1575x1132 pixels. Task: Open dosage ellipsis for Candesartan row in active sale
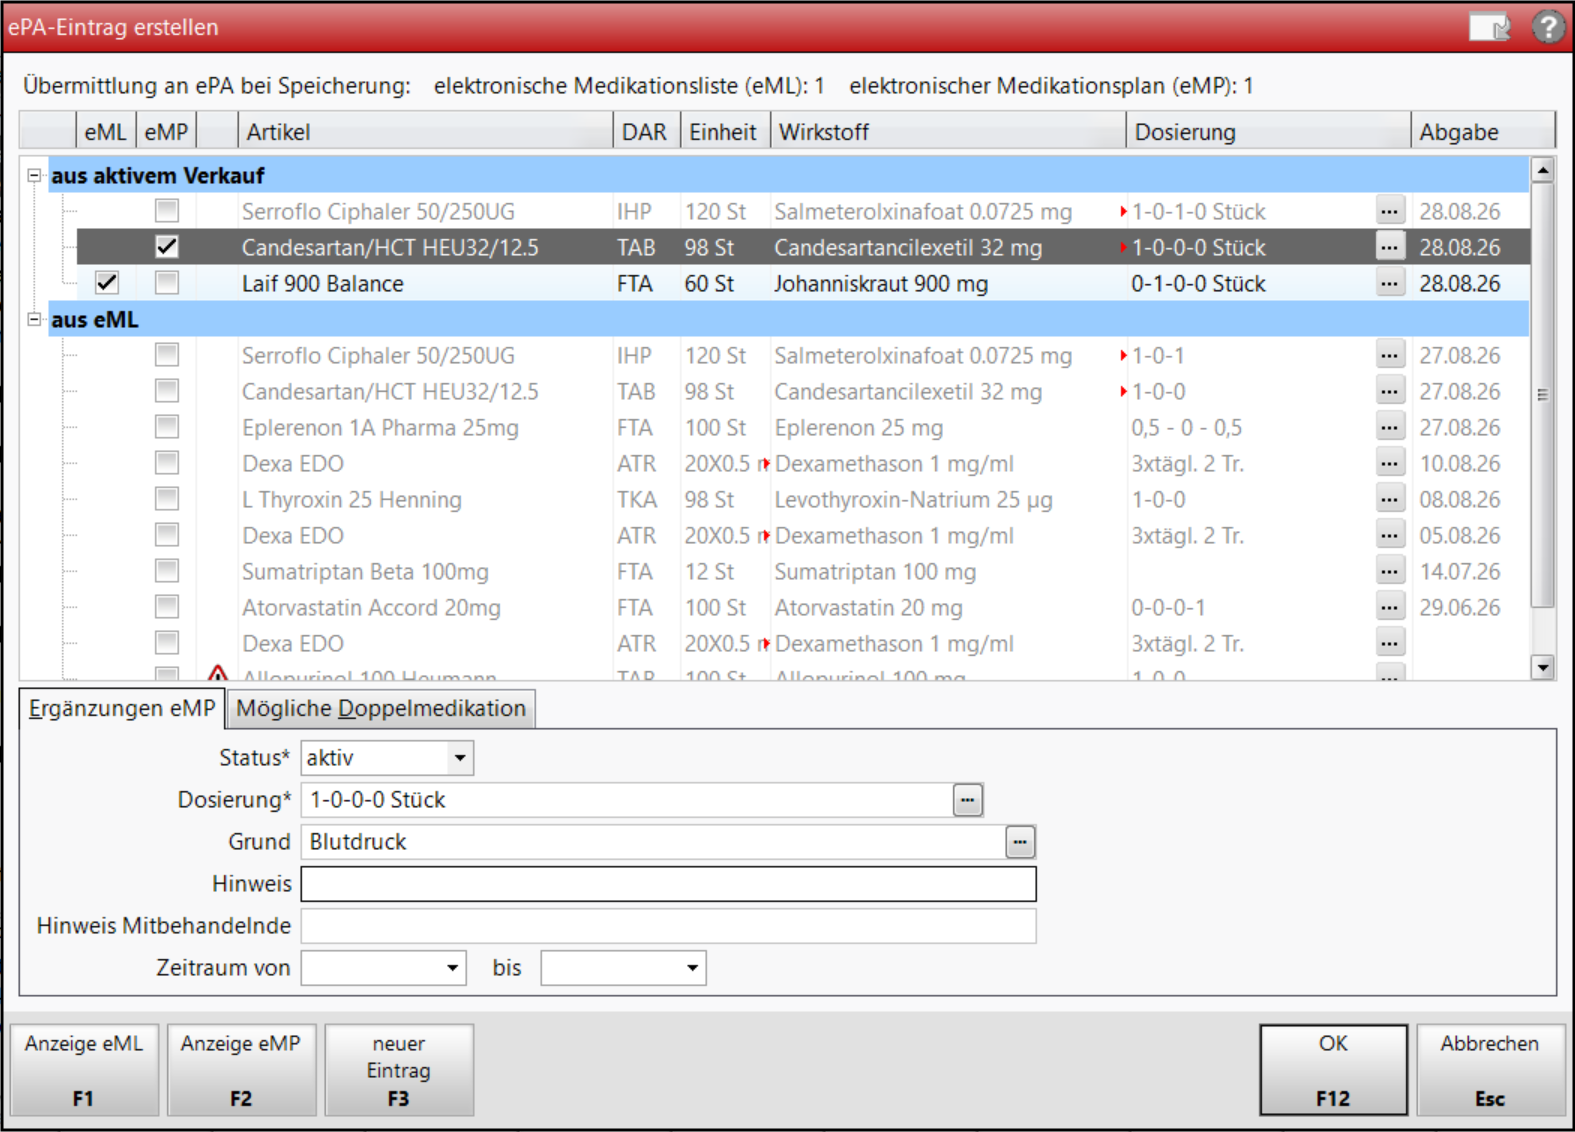[x=1389, y=247]
